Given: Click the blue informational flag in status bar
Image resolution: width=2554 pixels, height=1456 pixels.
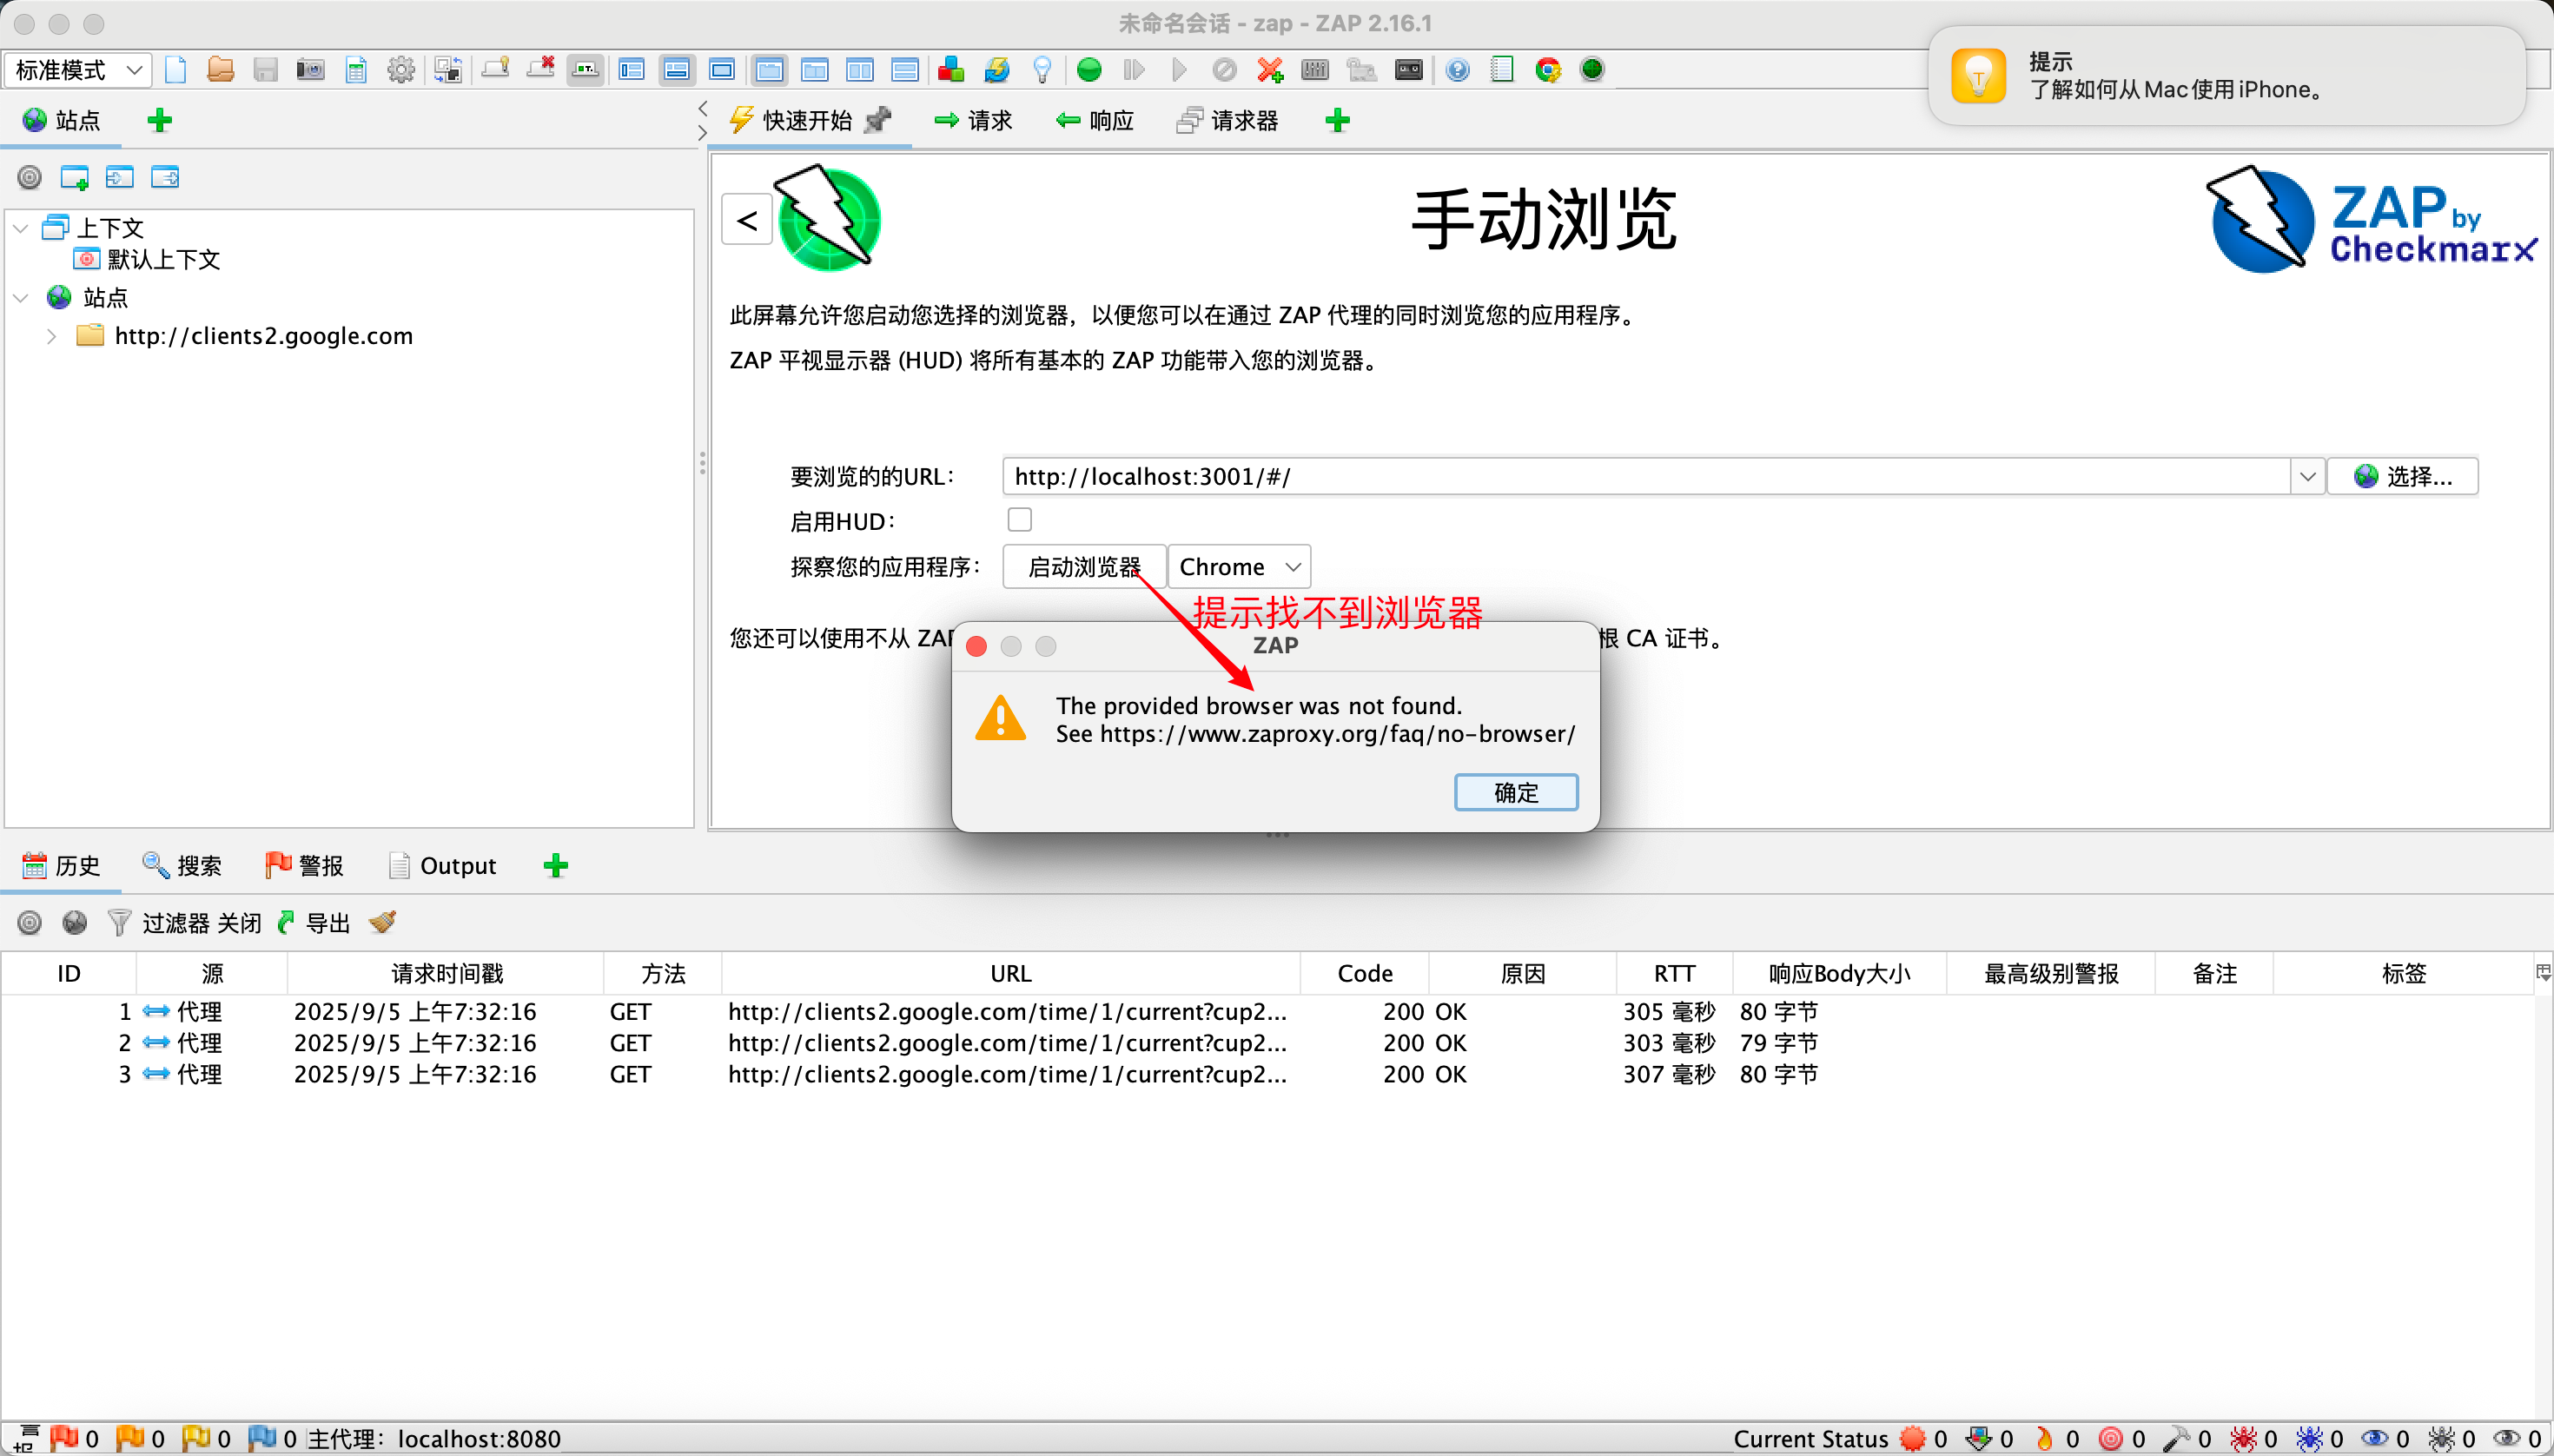Looking at the screenshot, I should [262, 1438].
